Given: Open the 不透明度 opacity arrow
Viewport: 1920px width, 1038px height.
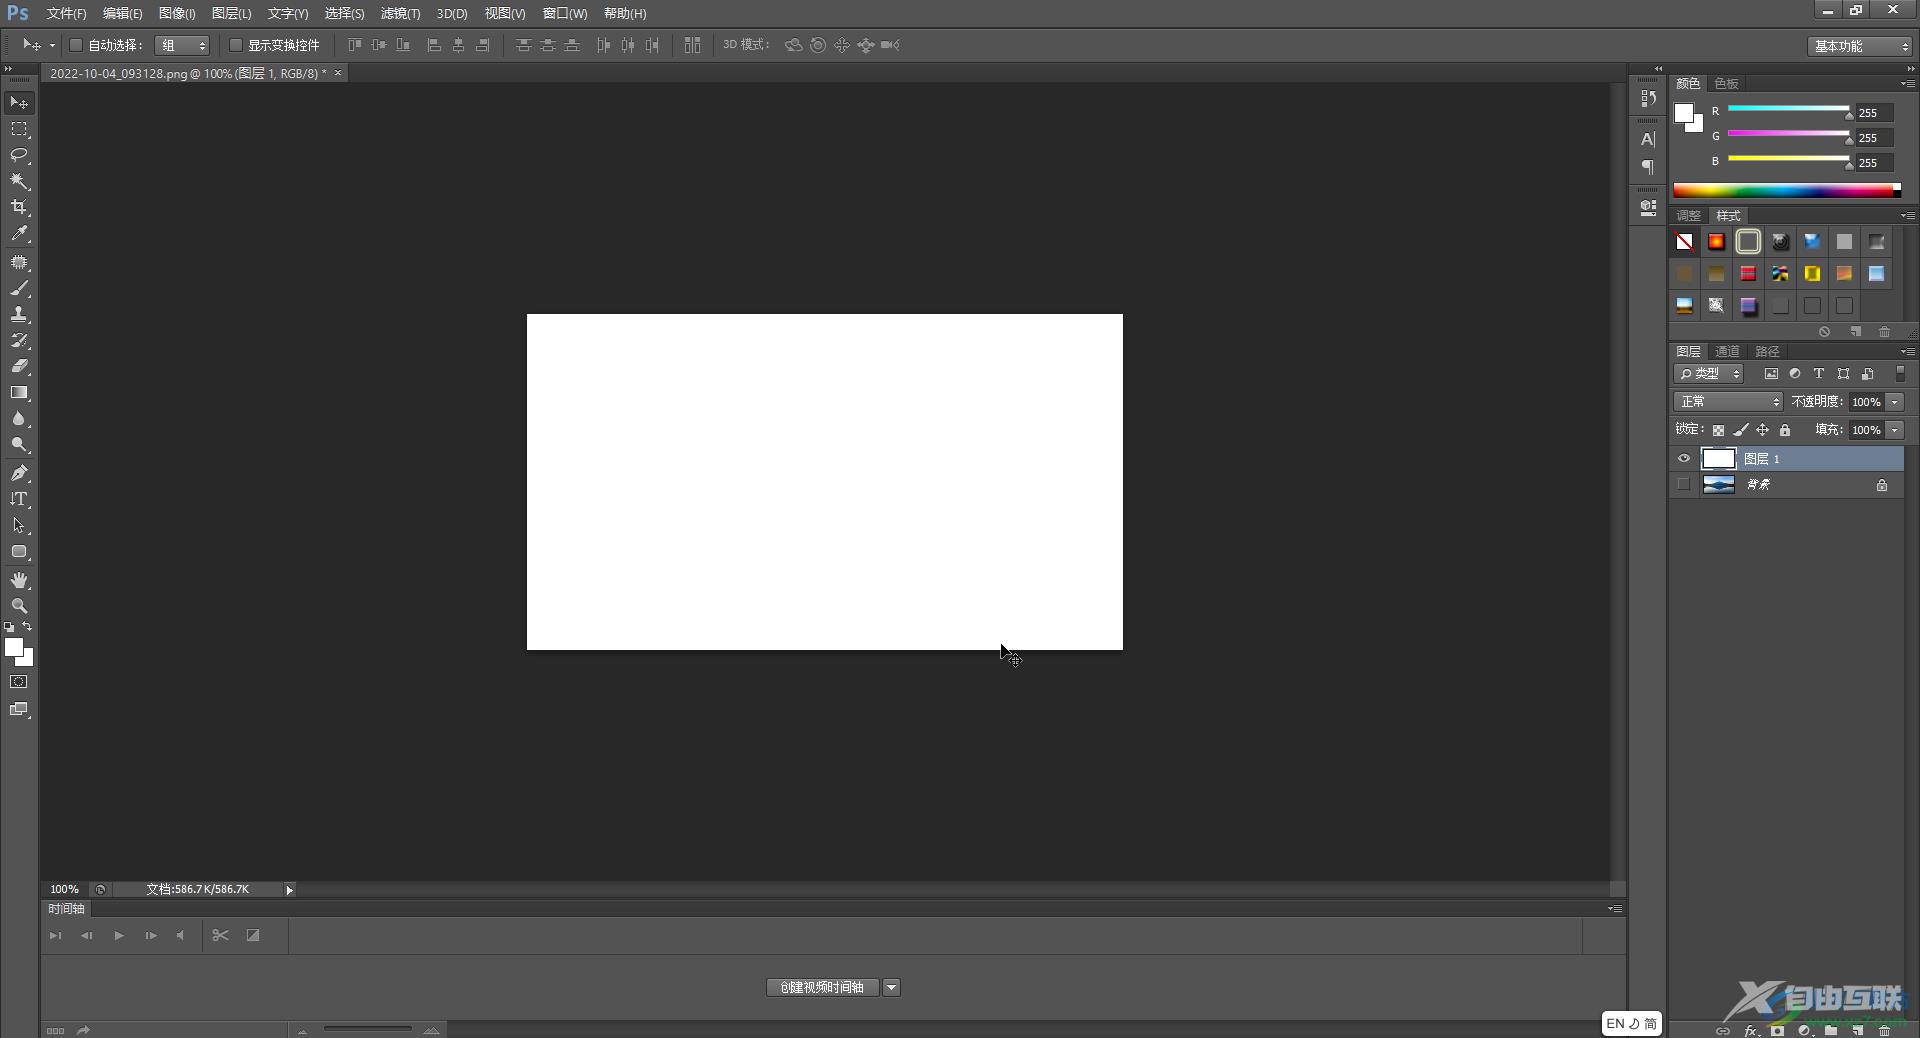Looking at the screenshot, I should pyautogui.click(x=1895, y=402).
